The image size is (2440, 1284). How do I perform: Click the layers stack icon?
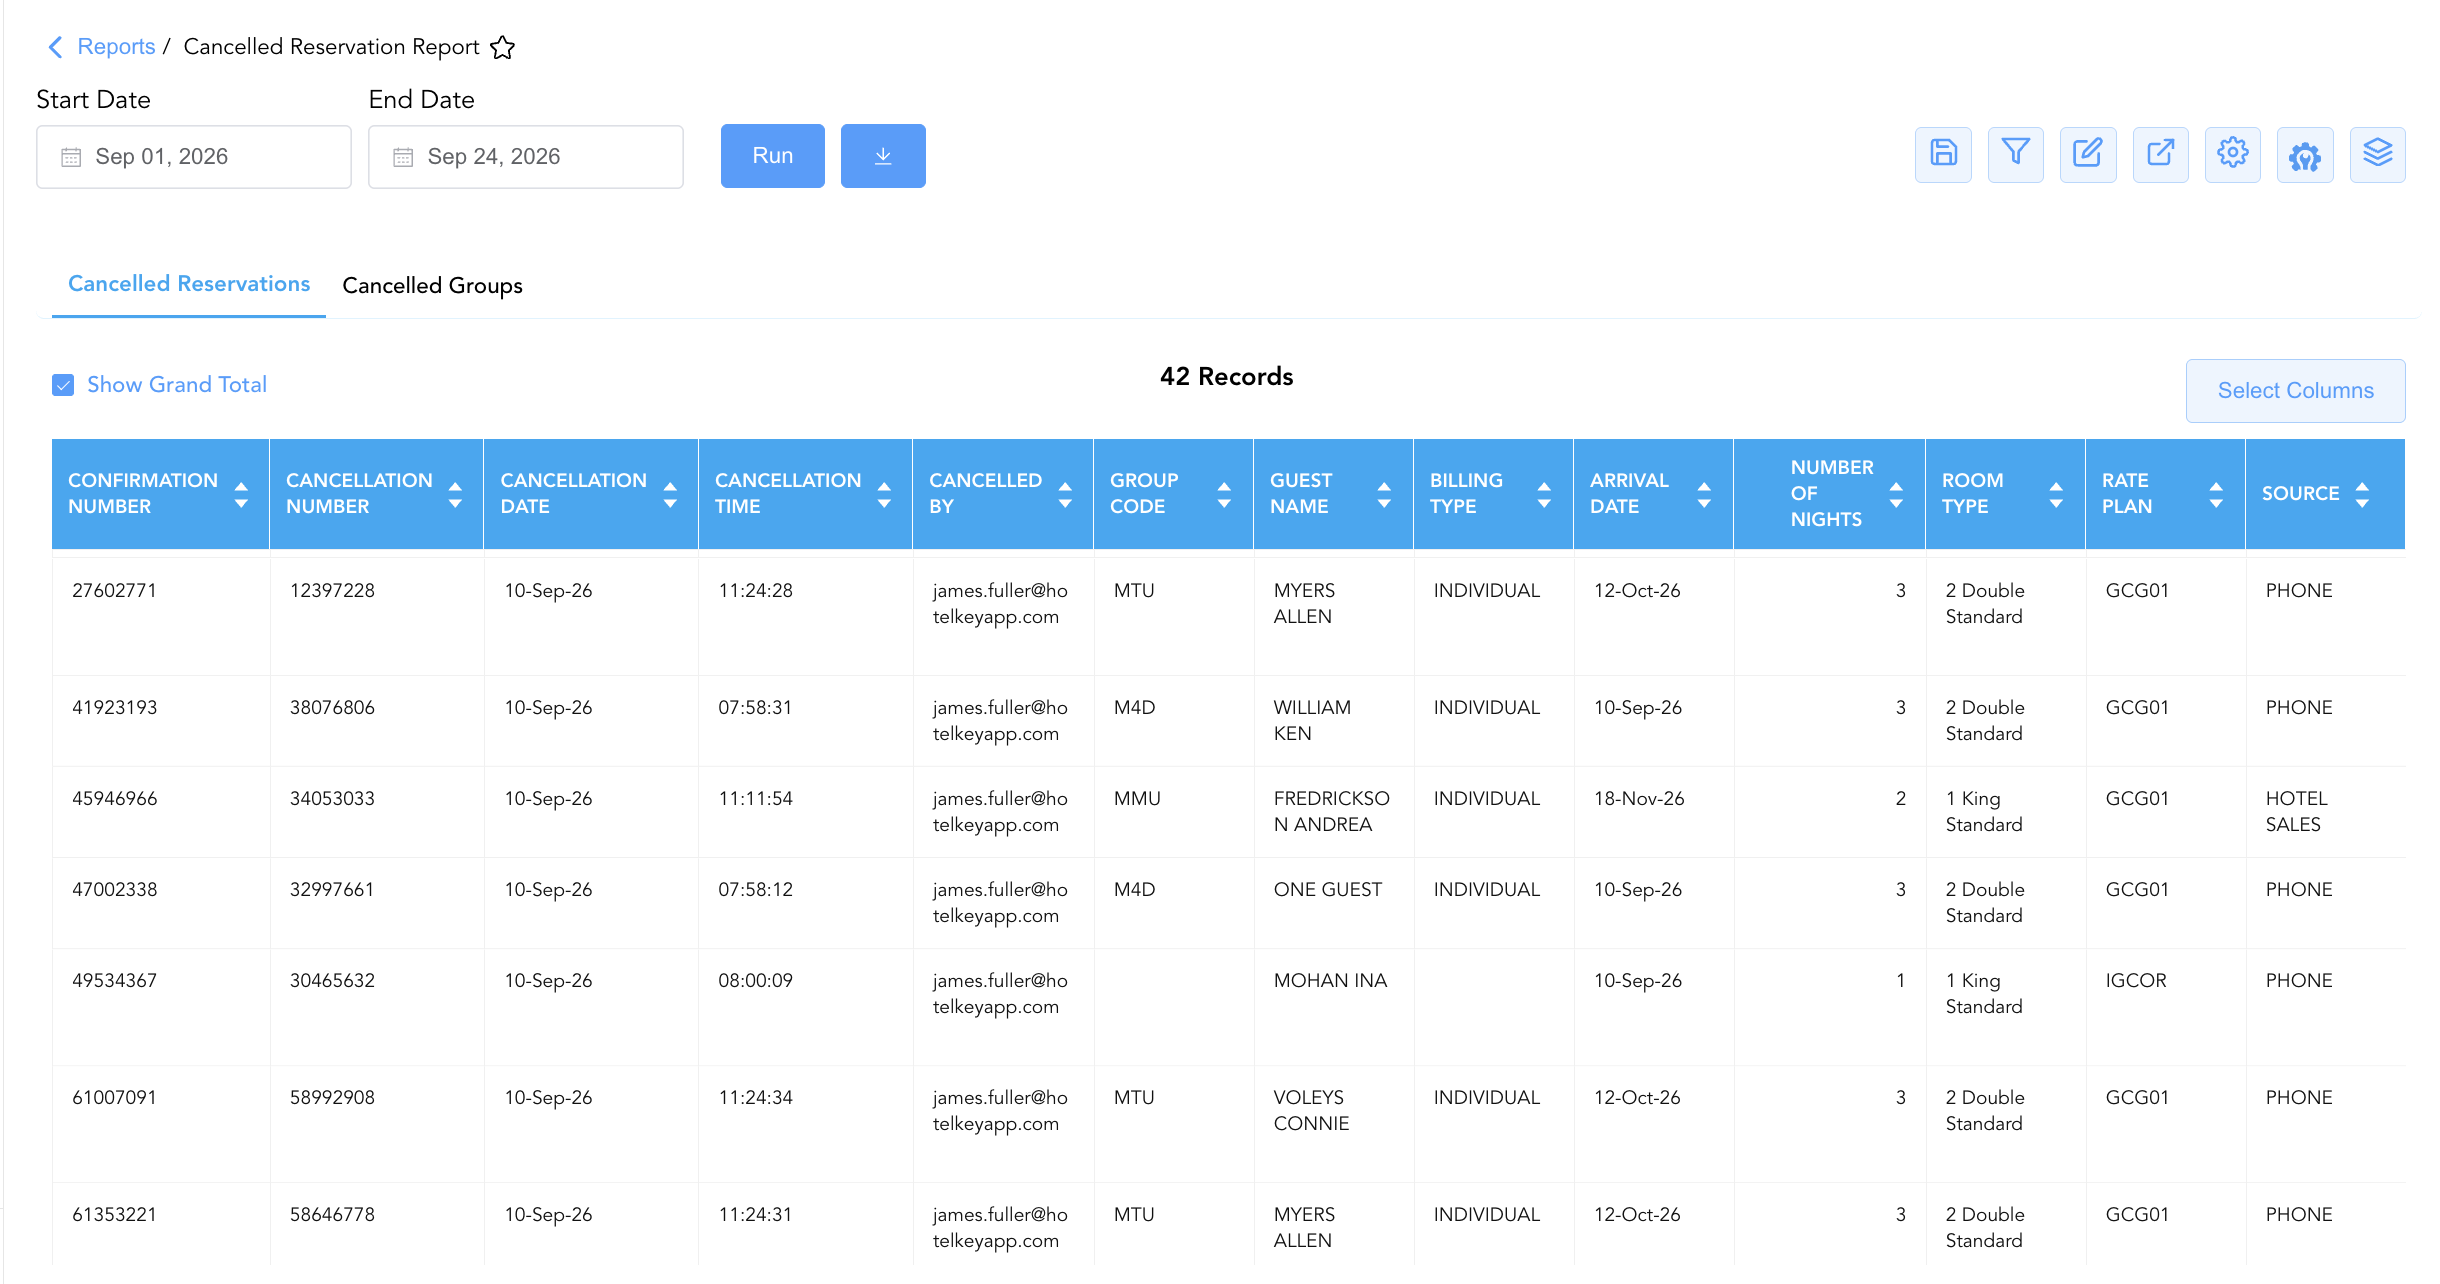tap(2377, 155)
